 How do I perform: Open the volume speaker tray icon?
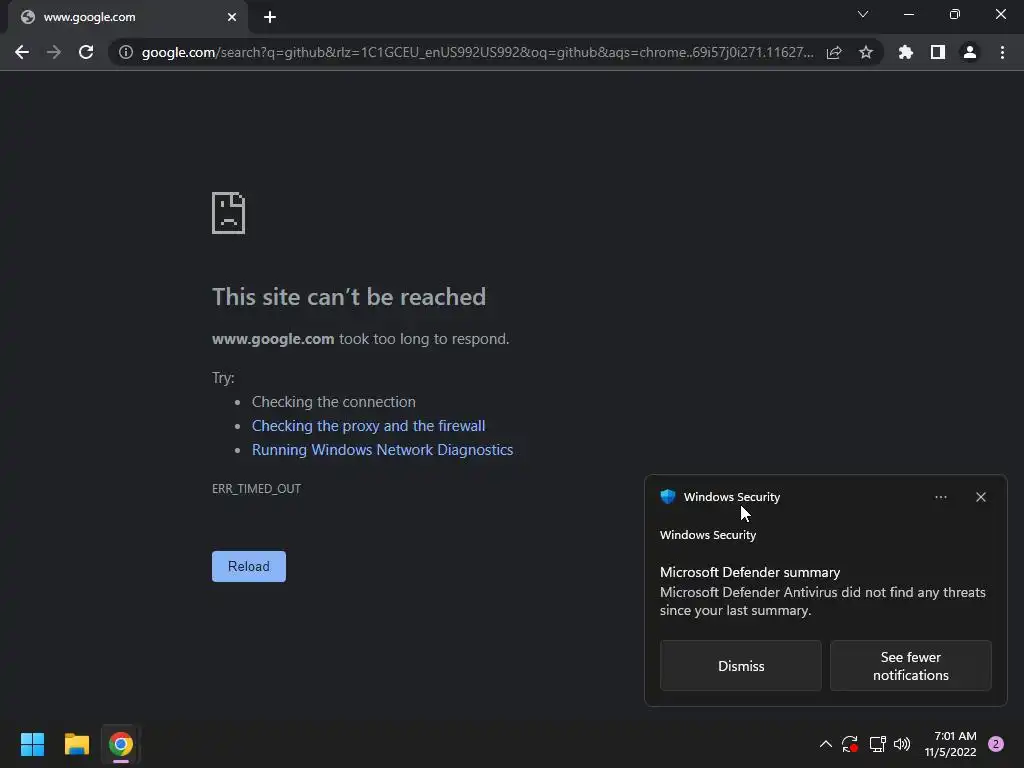[902, 744]
